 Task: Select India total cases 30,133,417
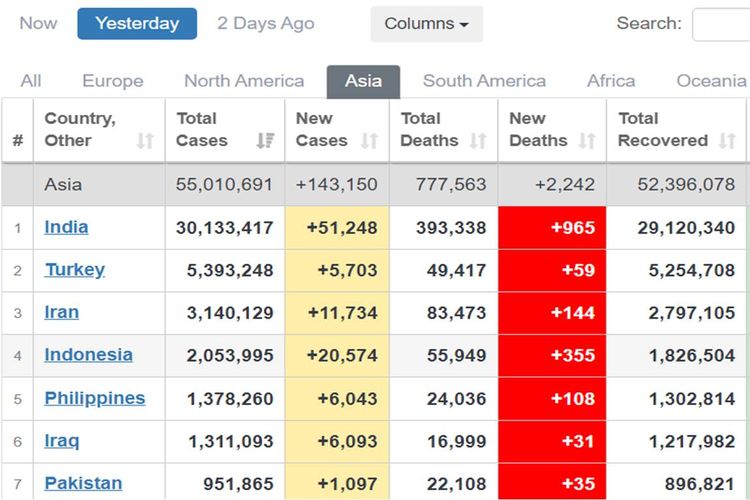[224, 228]
